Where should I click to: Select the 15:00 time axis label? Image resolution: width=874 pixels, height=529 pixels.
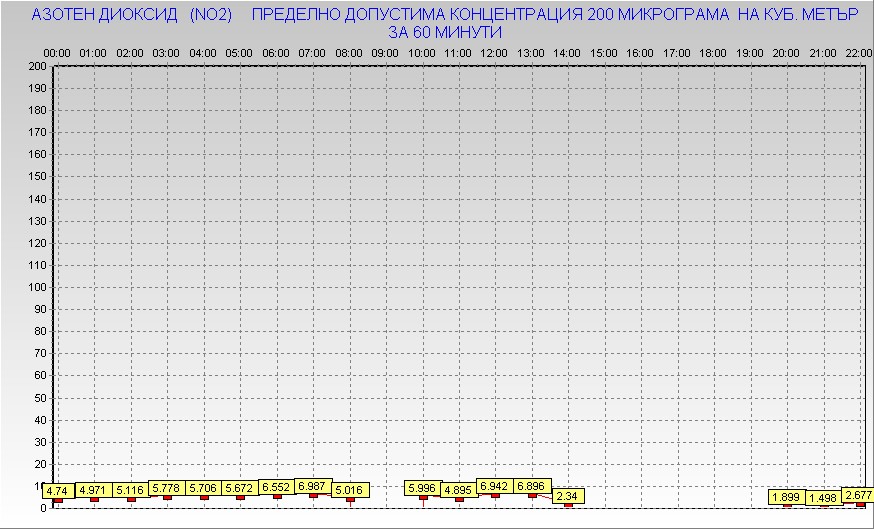[604, 52]
